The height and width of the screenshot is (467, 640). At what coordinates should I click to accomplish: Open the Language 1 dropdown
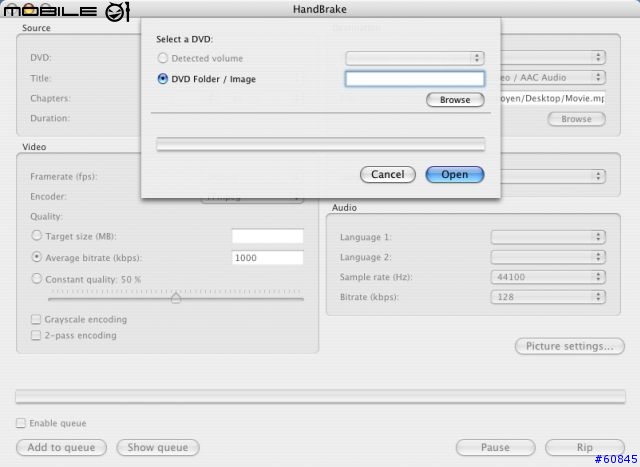point(548,237)
